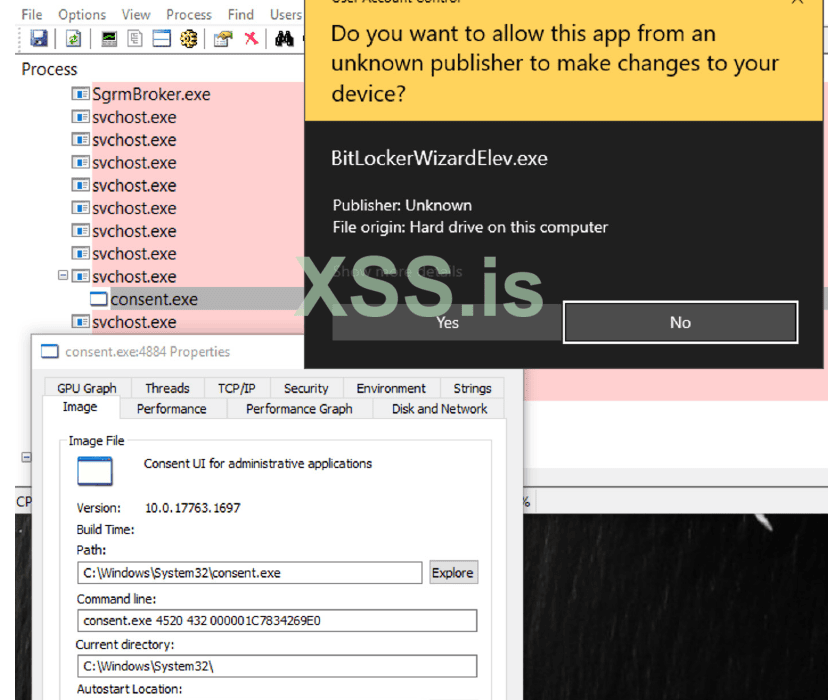This screenshot has height=700, width=836.
Task: Collapse the svchost.exe node above consent.exe
Action: 63,276
